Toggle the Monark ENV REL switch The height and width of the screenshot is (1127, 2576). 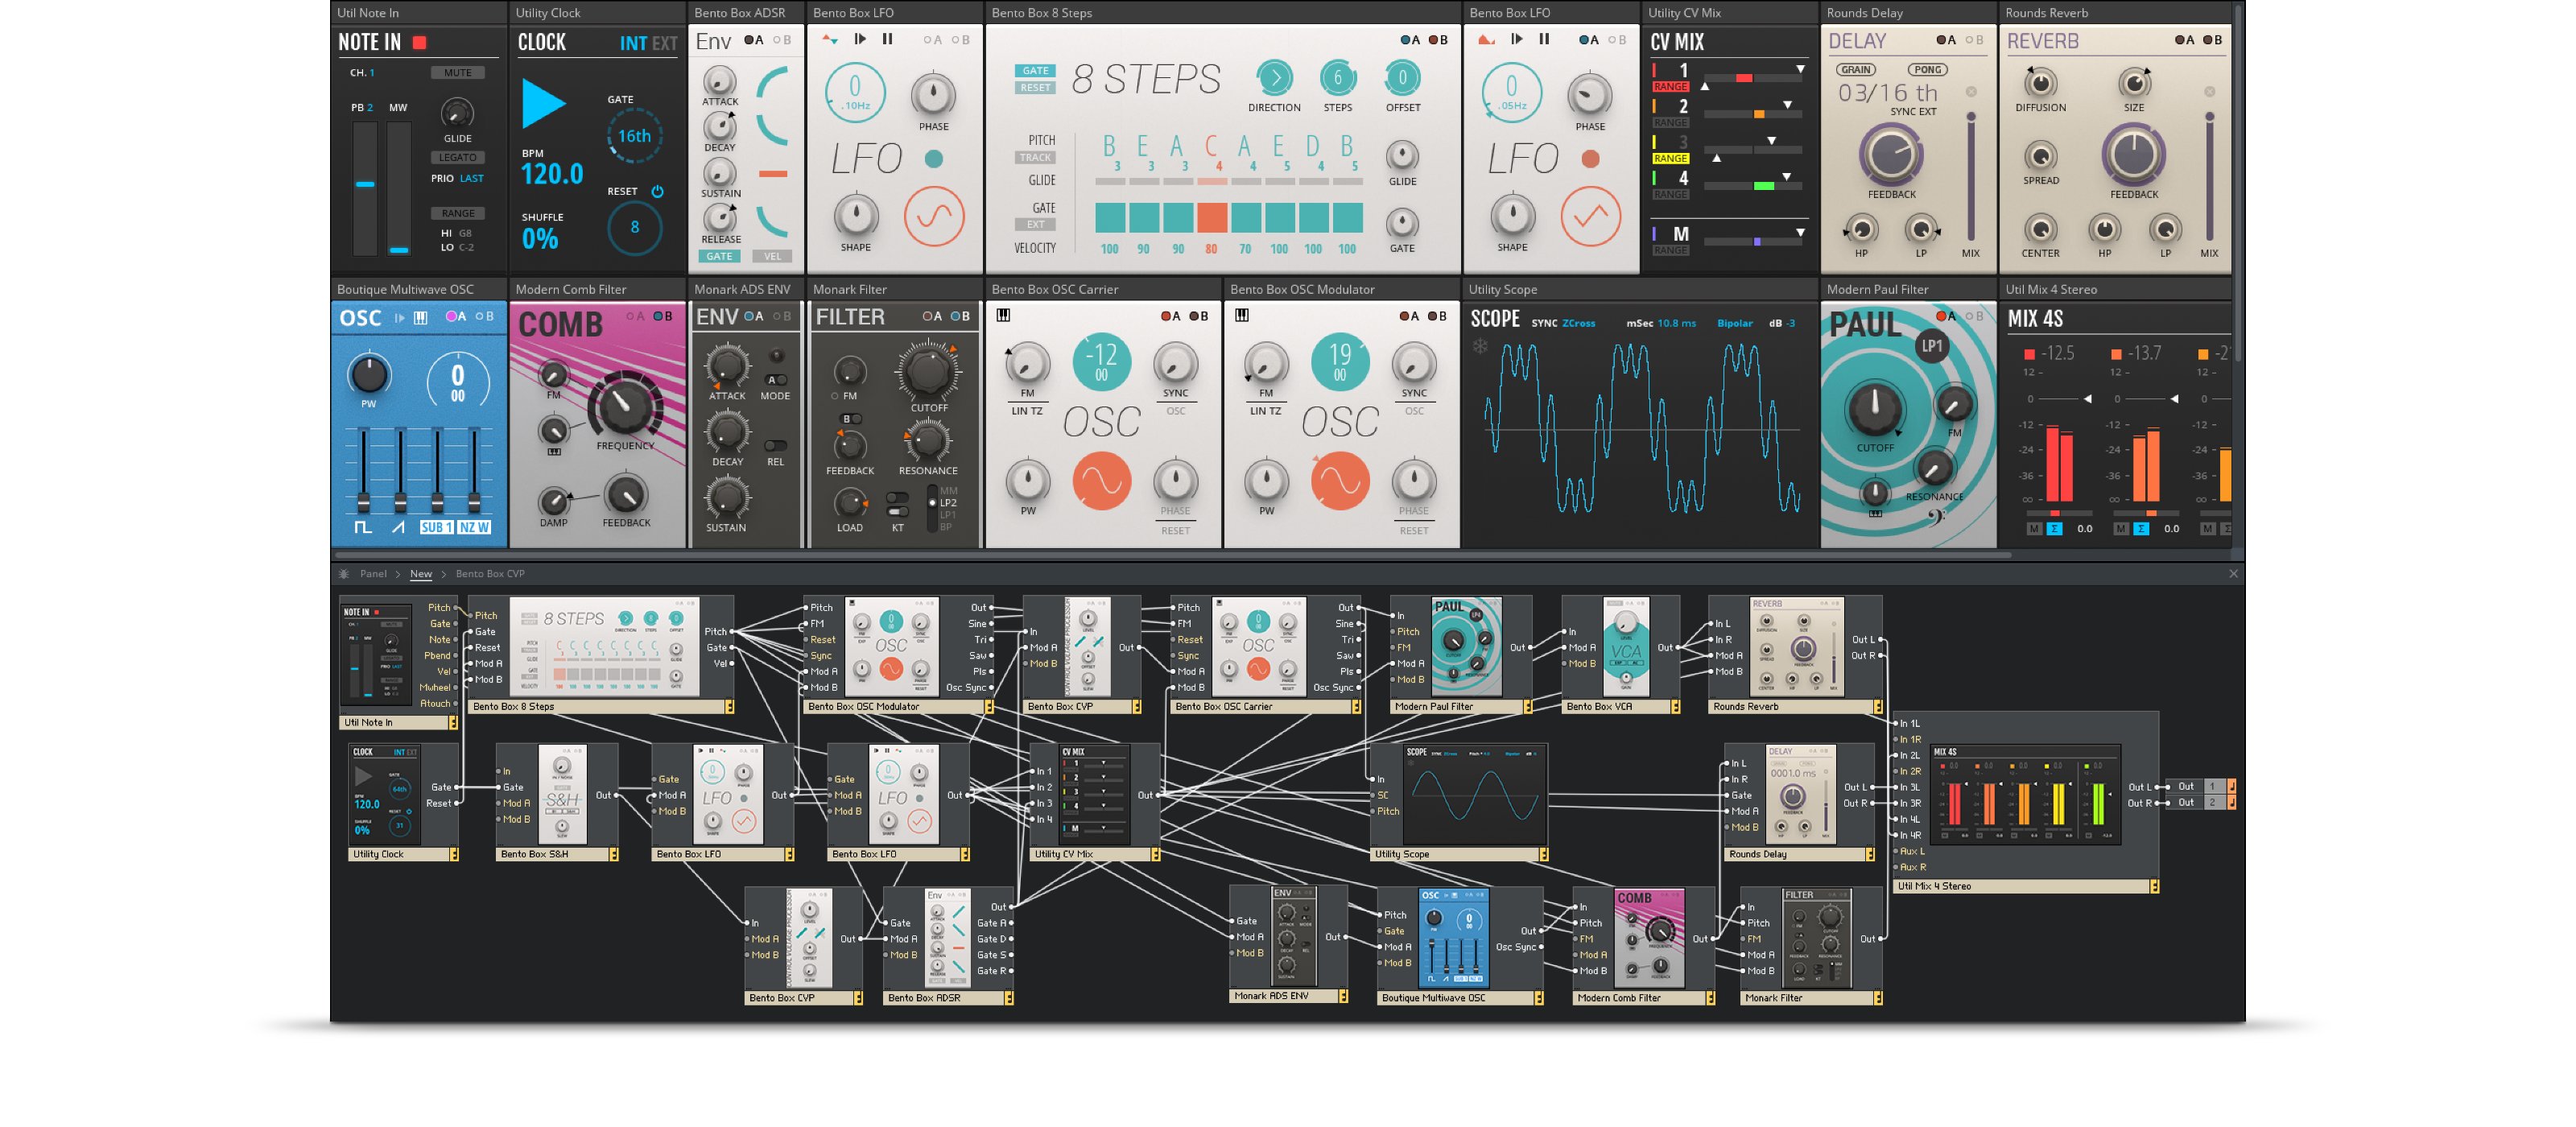coord(775,445)
